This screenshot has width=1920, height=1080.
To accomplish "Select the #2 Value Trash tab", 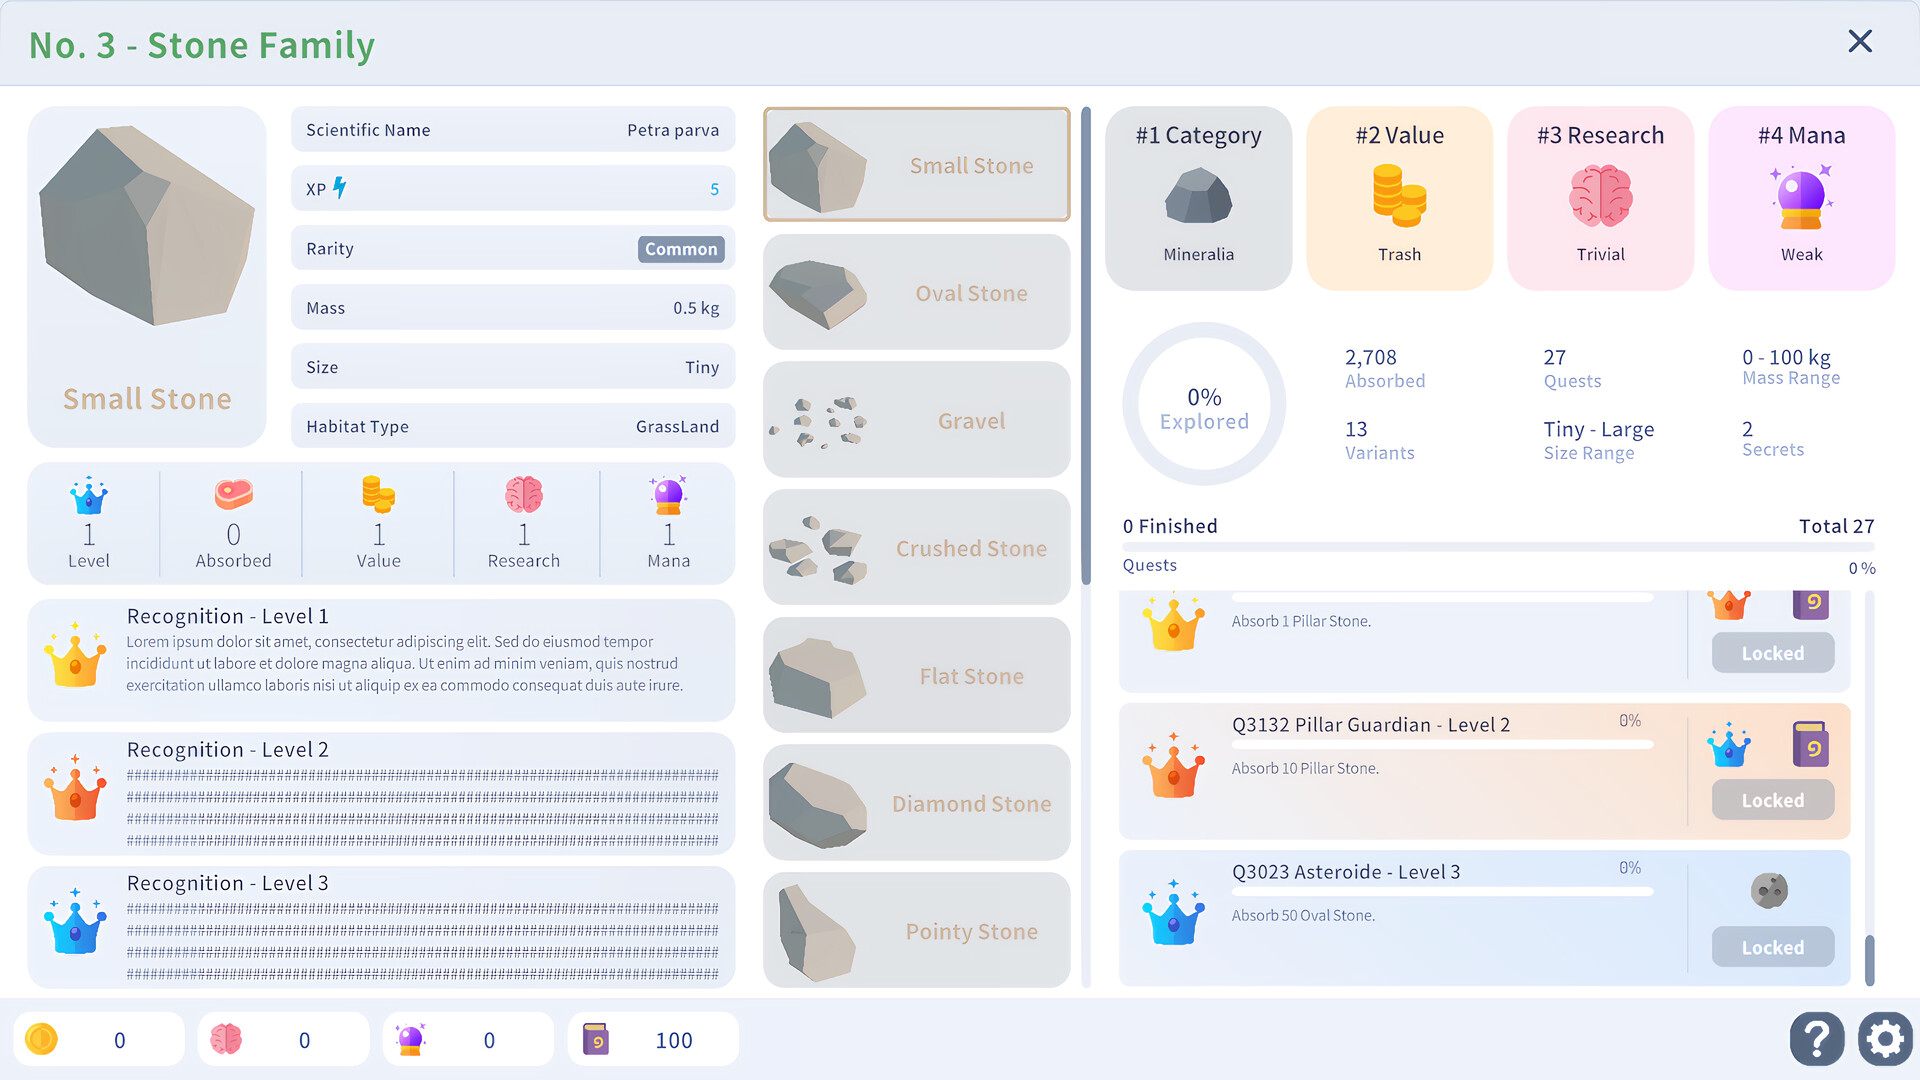I will click(x=1399, y=198).
